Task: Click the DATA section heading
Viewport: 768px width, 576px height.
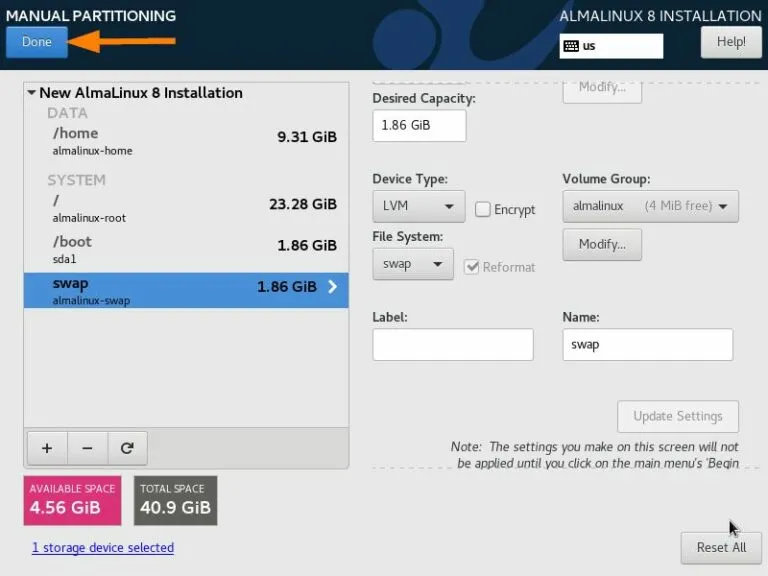Action: click(x=68, y=113)
